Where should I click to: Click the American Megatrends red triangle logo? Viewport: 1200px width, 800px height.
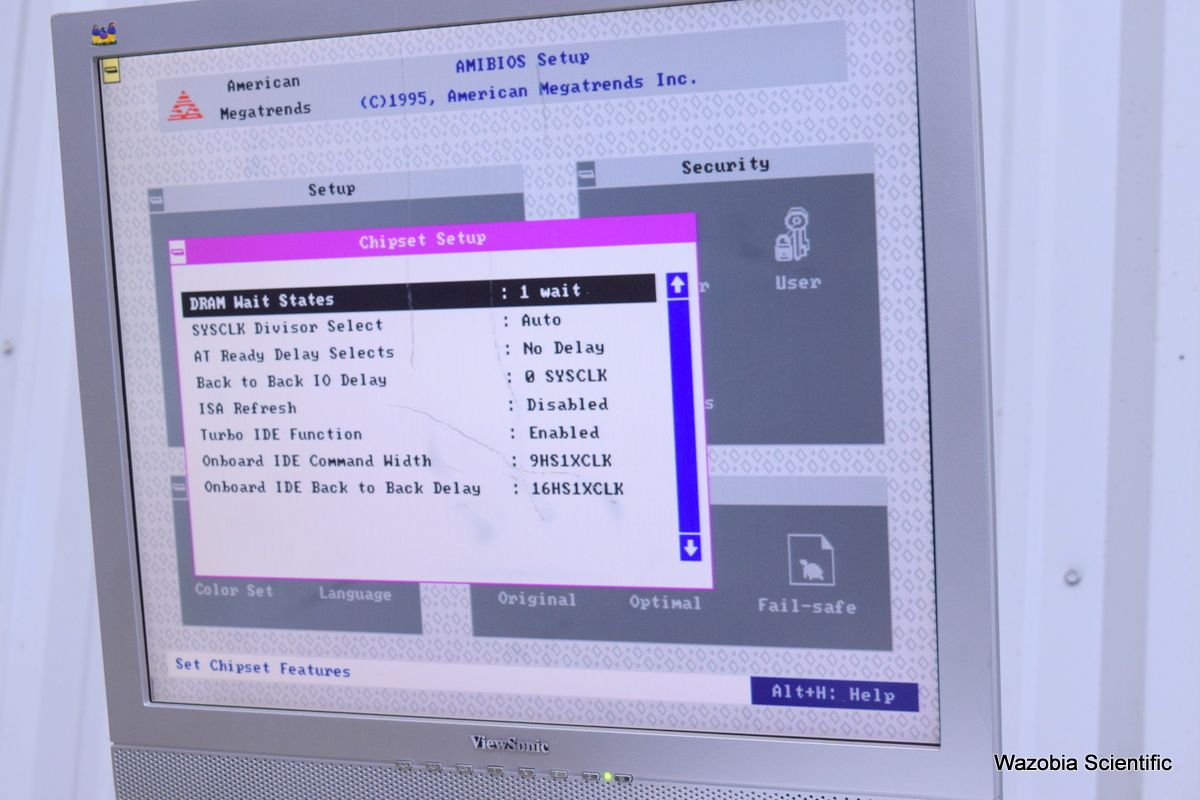click(185, 105)
